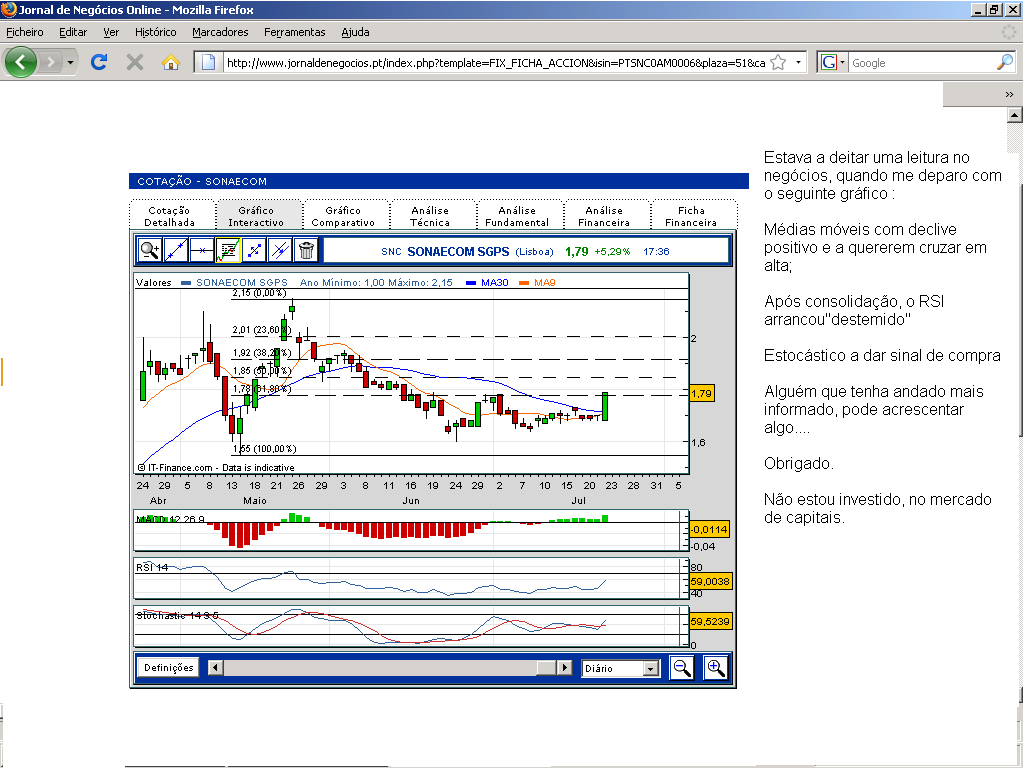
Task: Click the chart scroll left arrow
Action: click(x=216, y=667)
